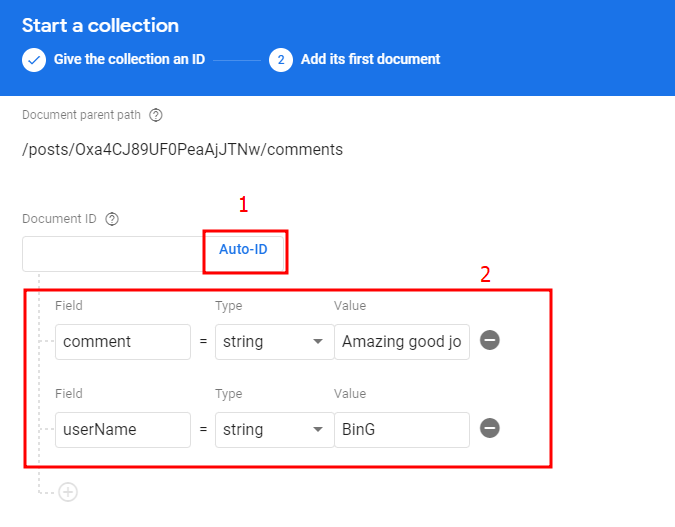Click the Document parent path help icon

point(155,115)
